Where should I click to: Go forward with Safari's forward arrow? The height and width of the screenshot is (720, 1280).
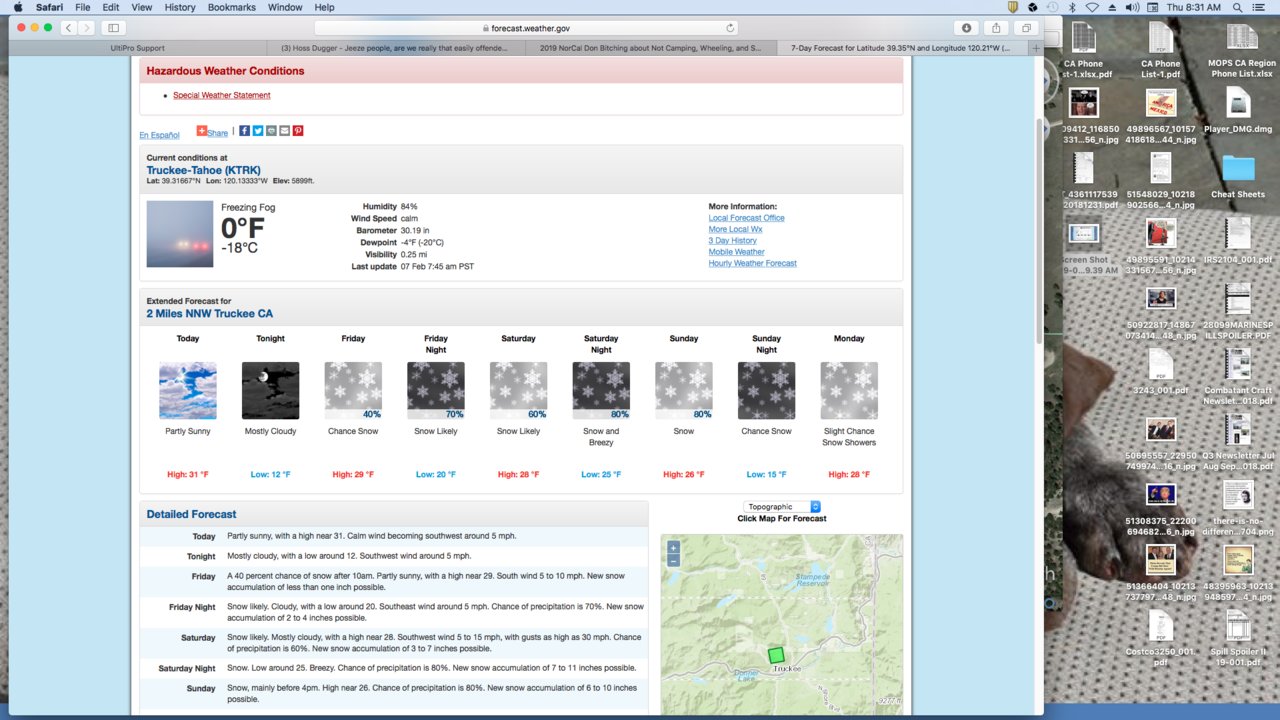click(x=87, y=28)
